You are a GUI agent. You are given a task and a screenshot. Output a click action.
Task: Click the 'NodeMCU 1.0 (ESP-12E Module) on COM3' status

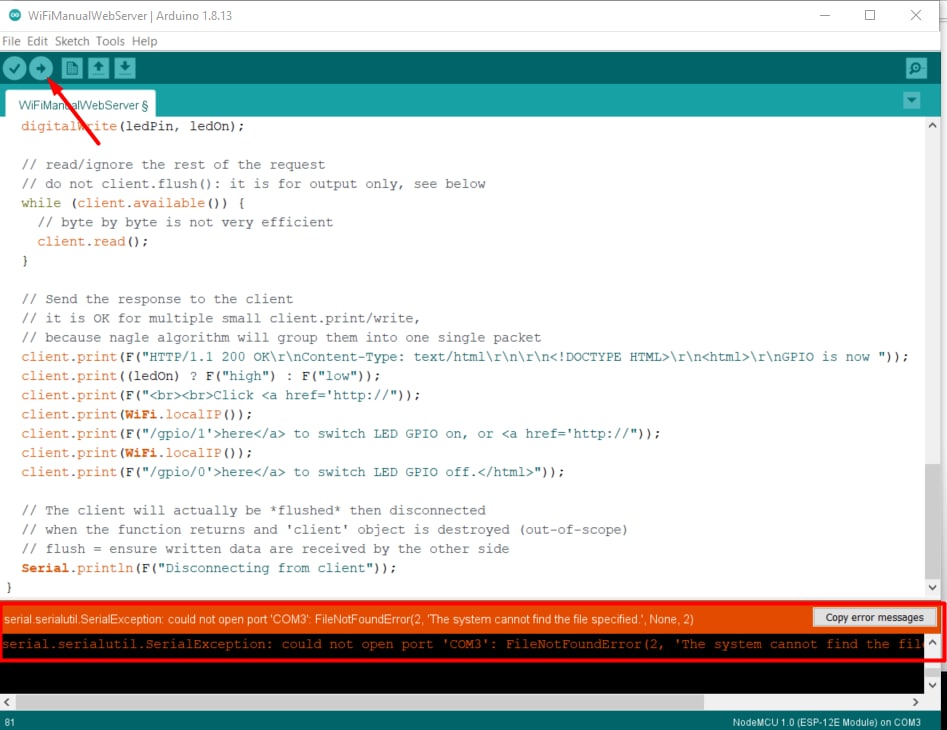coord(826,722)
